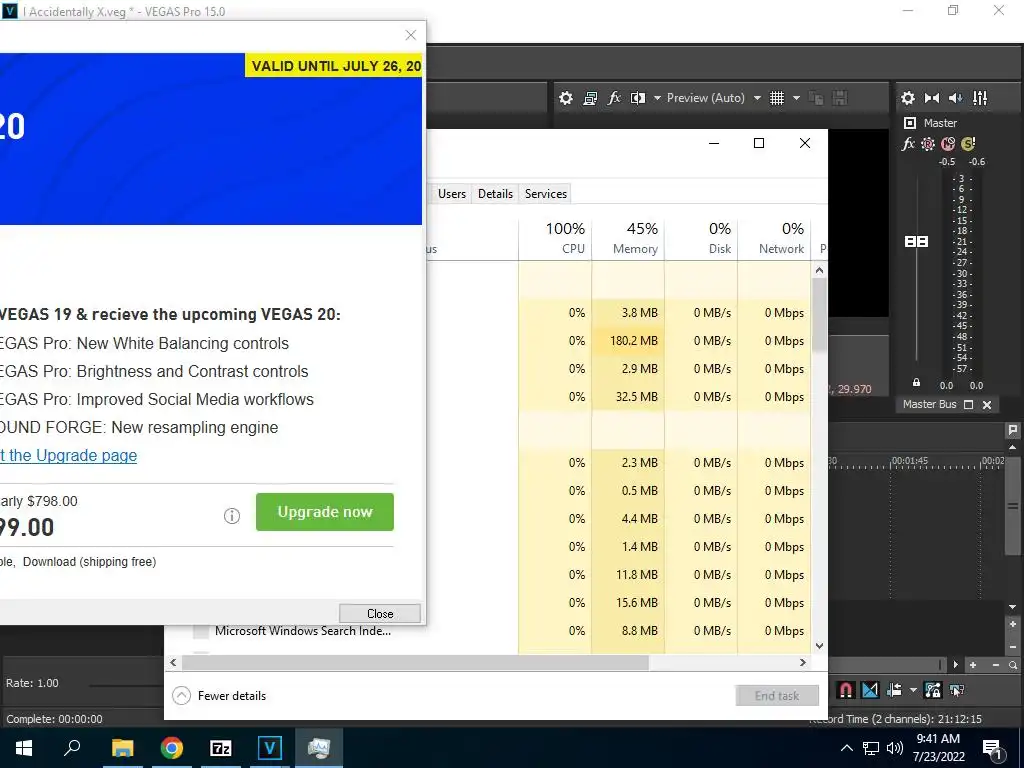Select Microsoft Windows Search Indexer row

tap(487, 631)
